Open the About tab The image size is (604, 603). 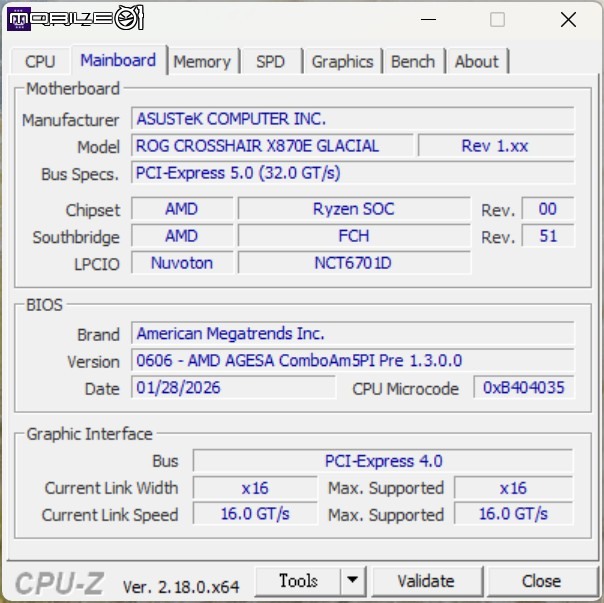pyautogui.click(x=477, y=62)
